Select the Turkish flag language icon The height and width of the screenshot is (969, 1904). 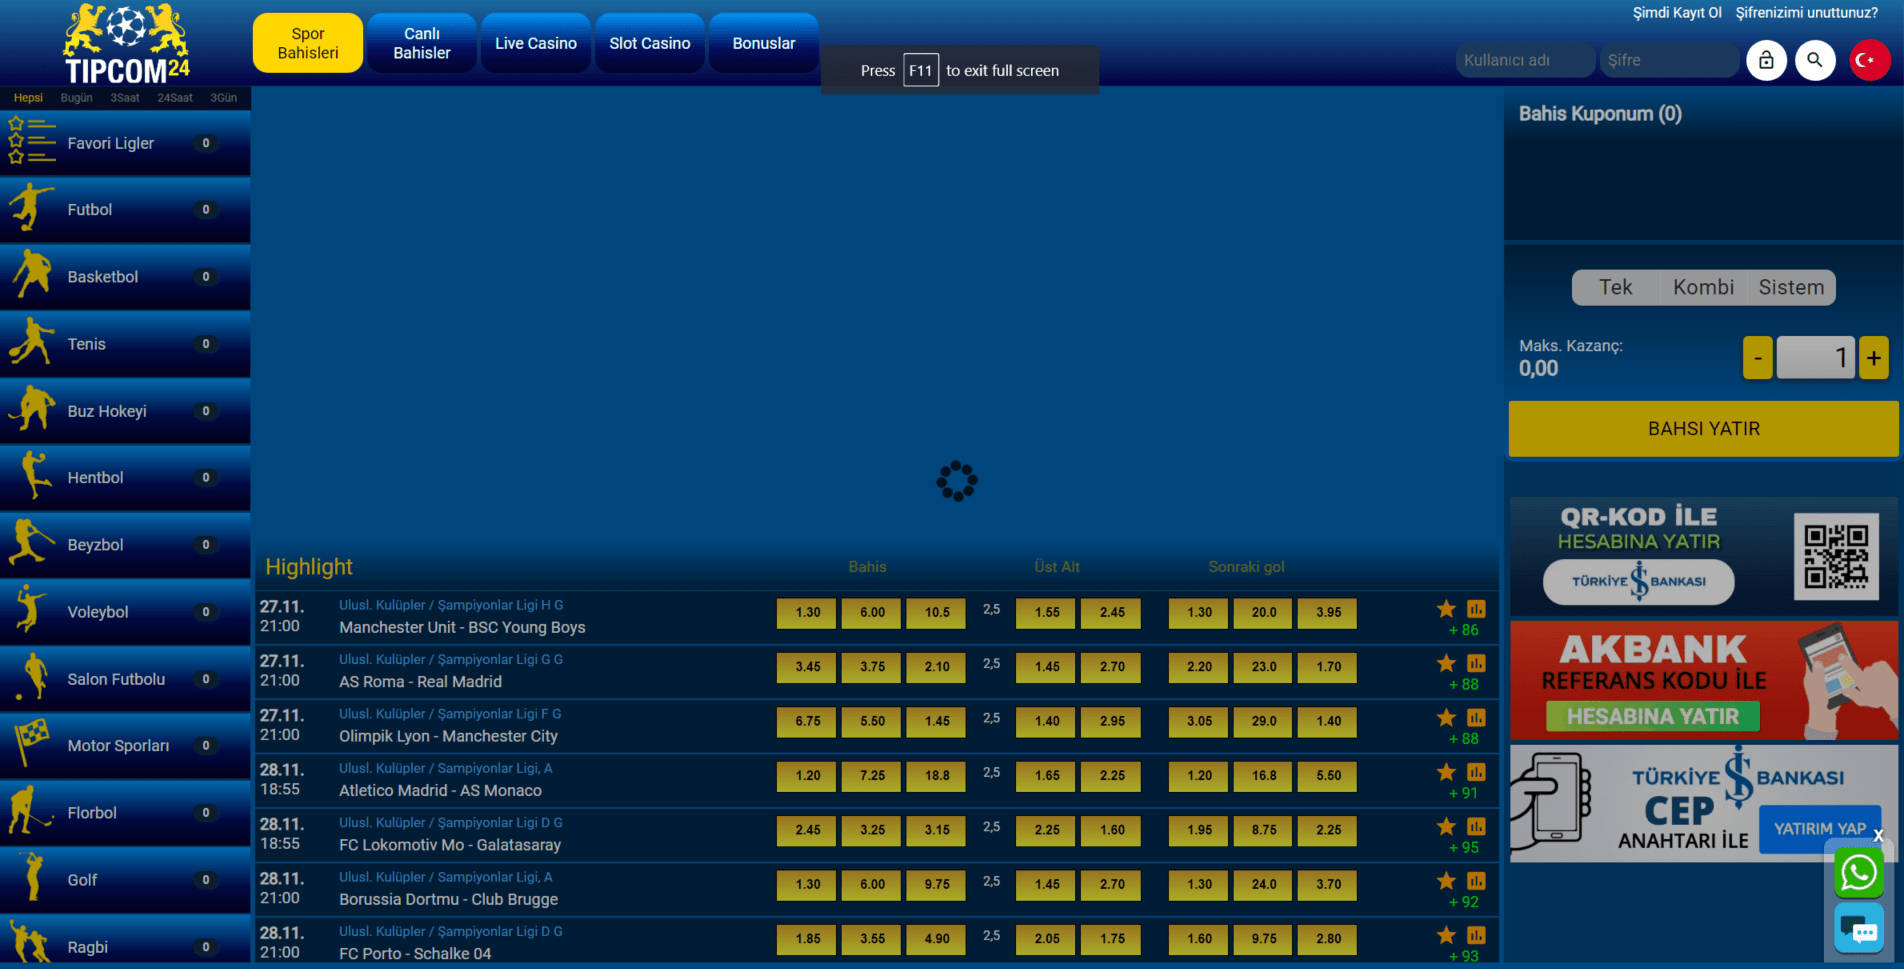[x=1869, y=60]
